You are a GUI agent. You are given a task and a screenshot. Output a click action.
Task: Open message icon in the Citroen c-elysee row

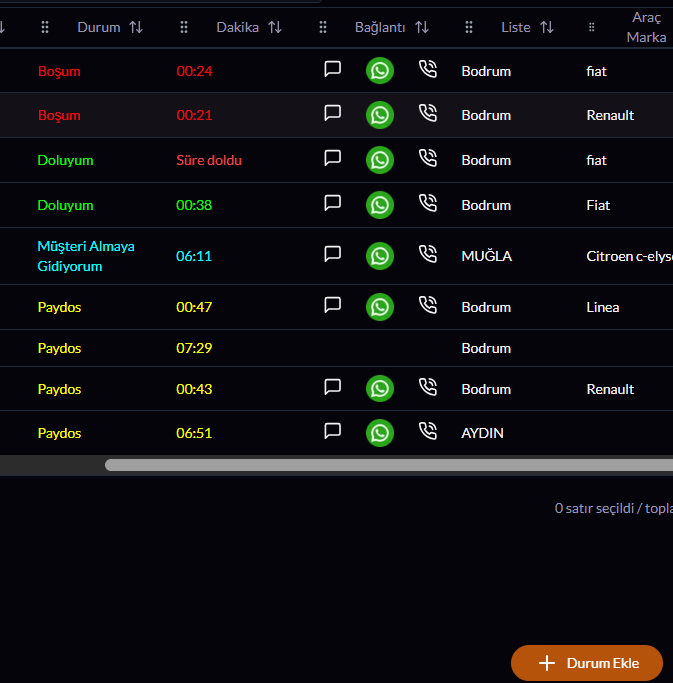point(333,255)
